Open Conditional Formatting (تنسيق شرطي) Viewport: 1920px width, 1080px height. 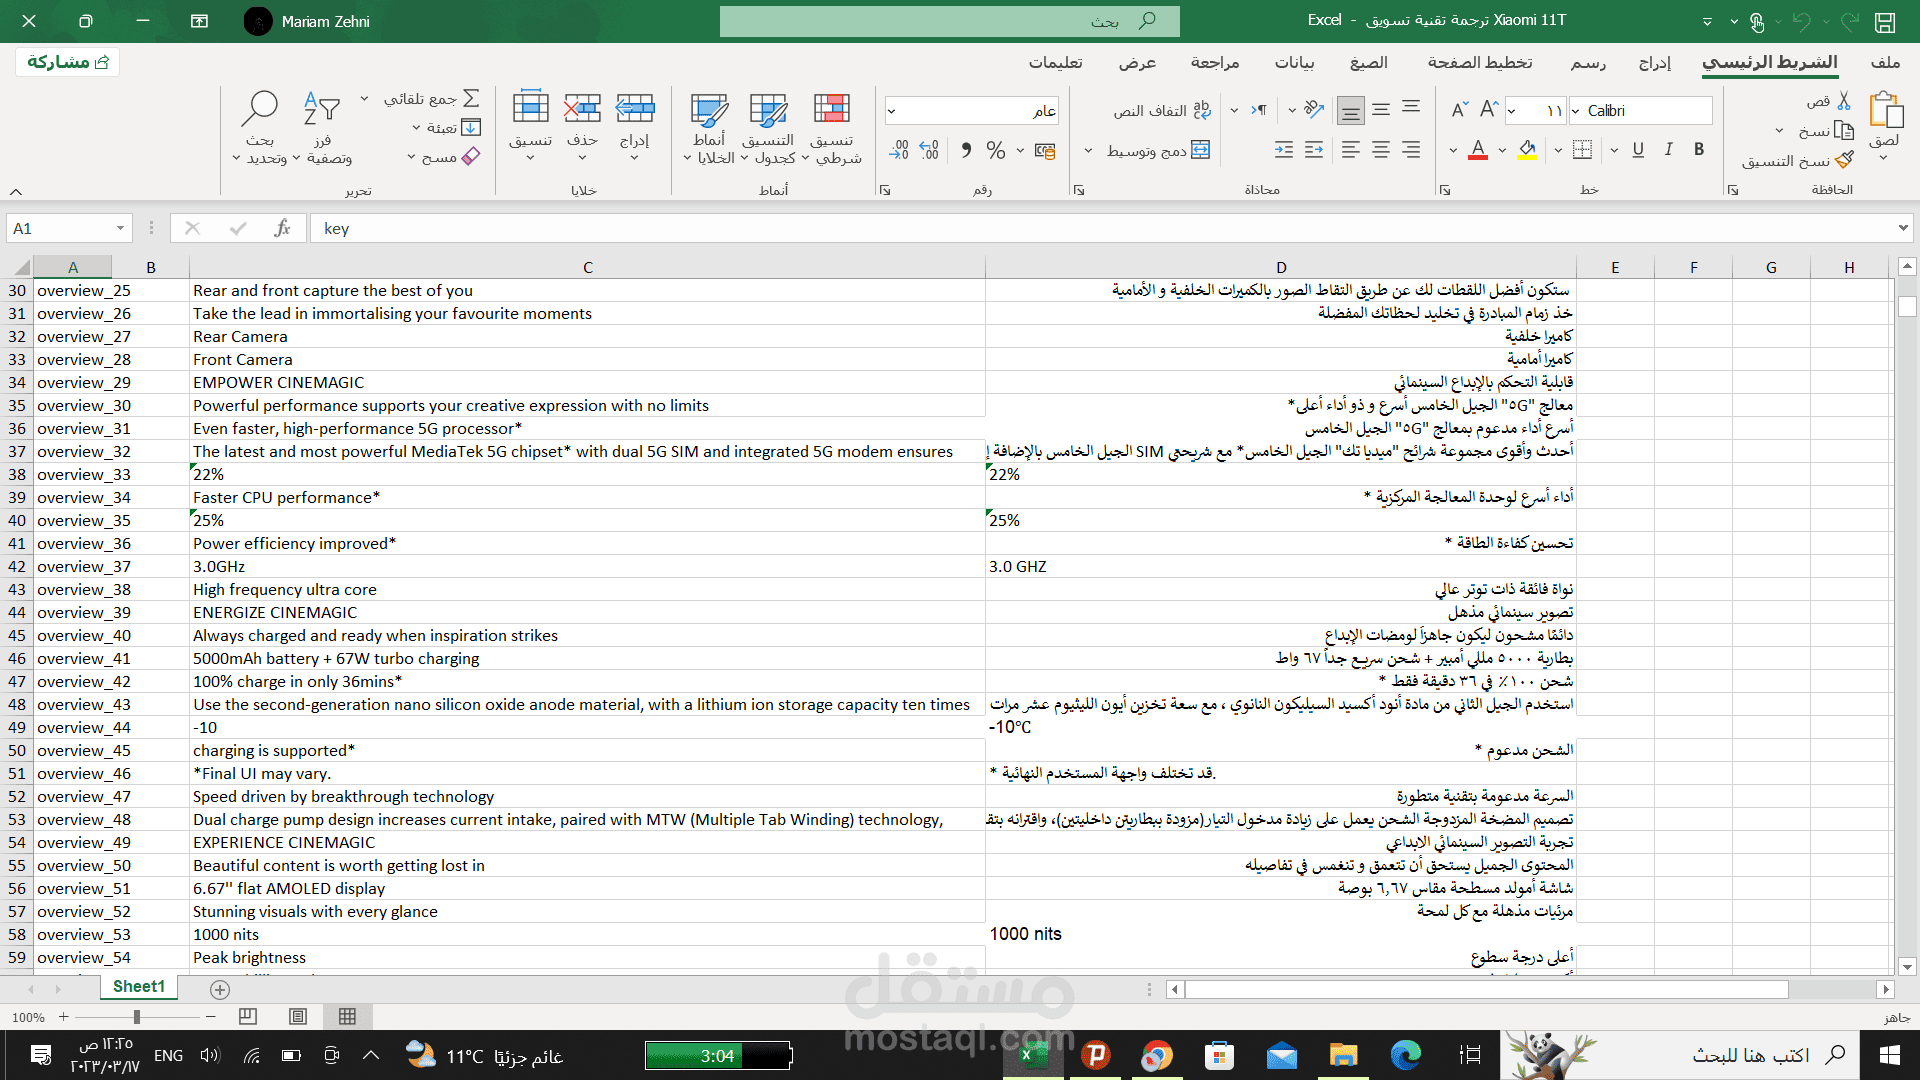pos(832,128)
